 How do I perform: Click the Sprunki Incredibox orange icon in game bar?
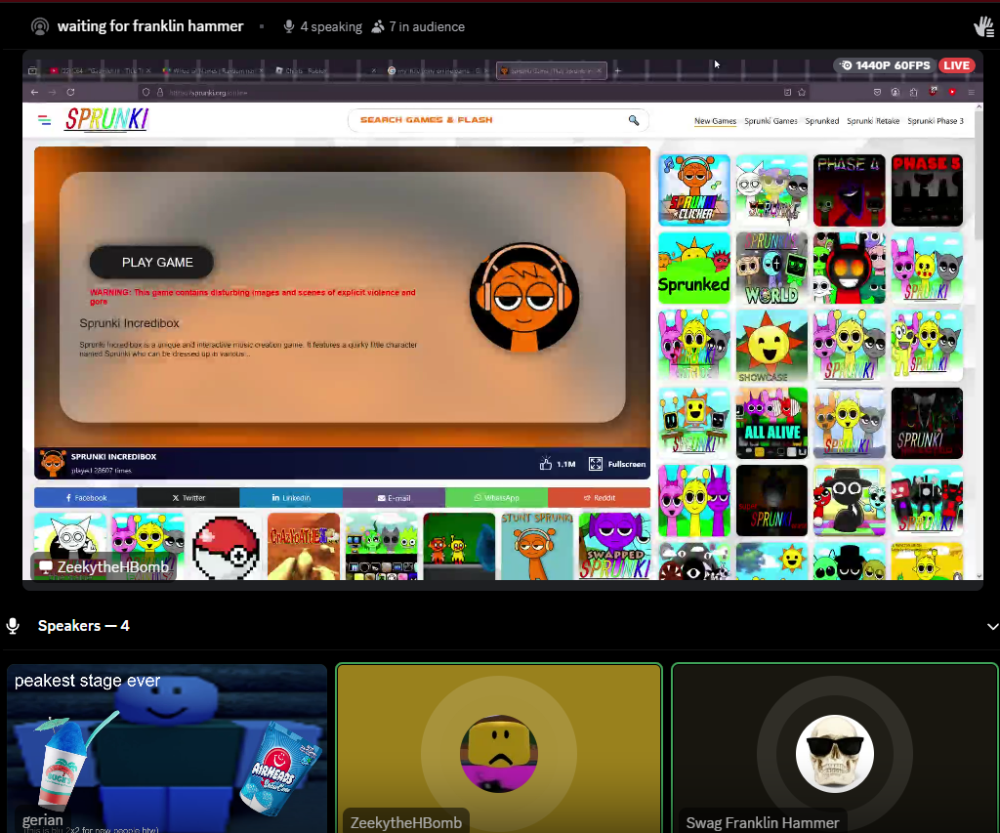click(x=52, y=463)
